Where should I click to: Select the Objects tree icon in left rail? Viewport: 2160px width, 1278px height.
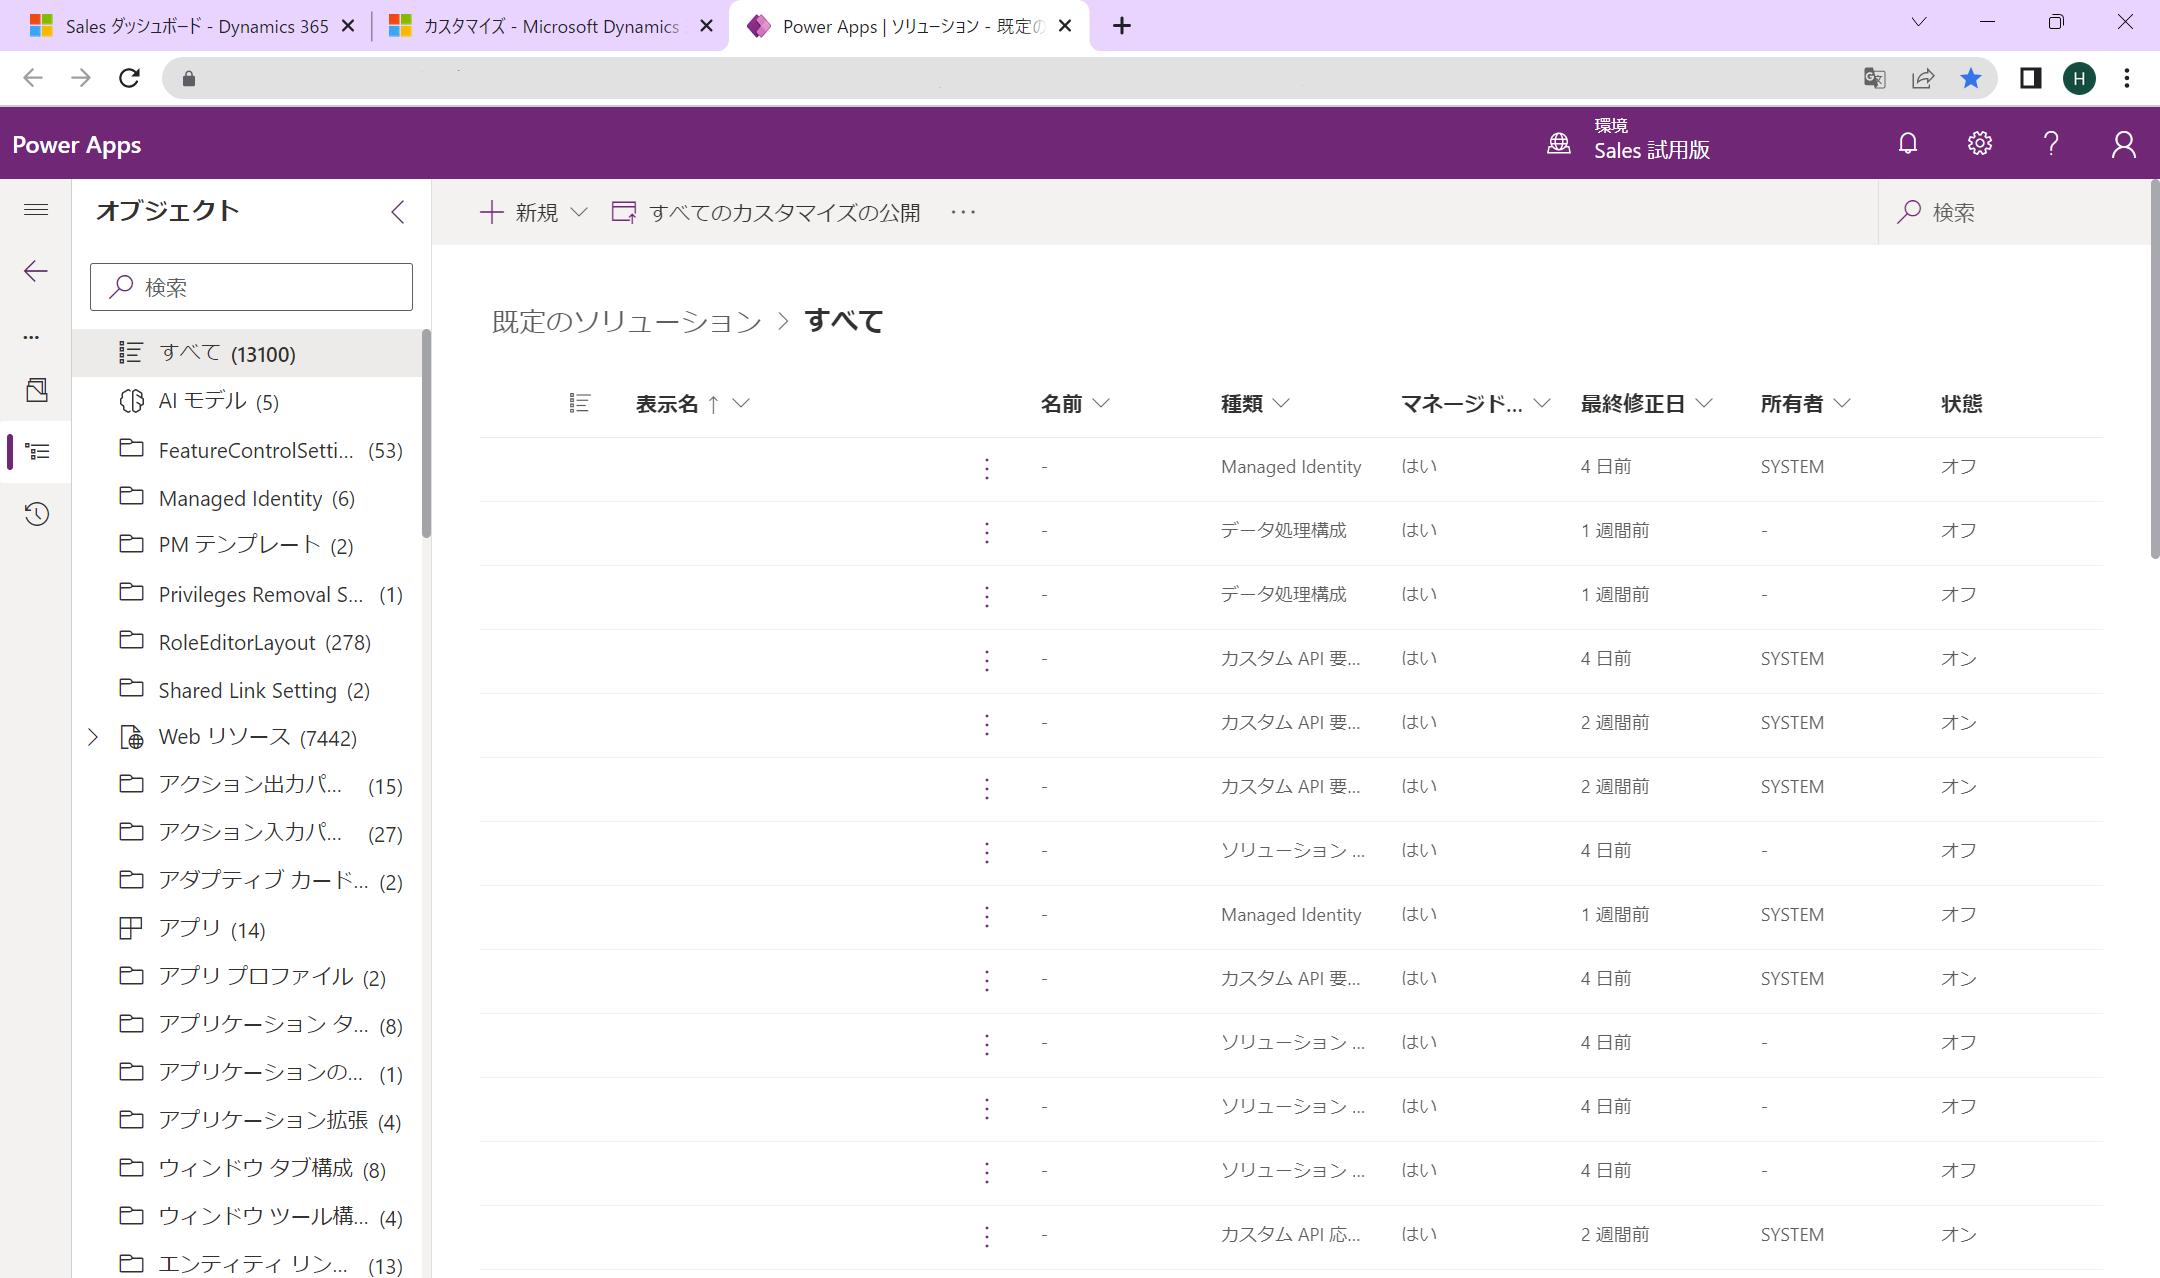36,451
